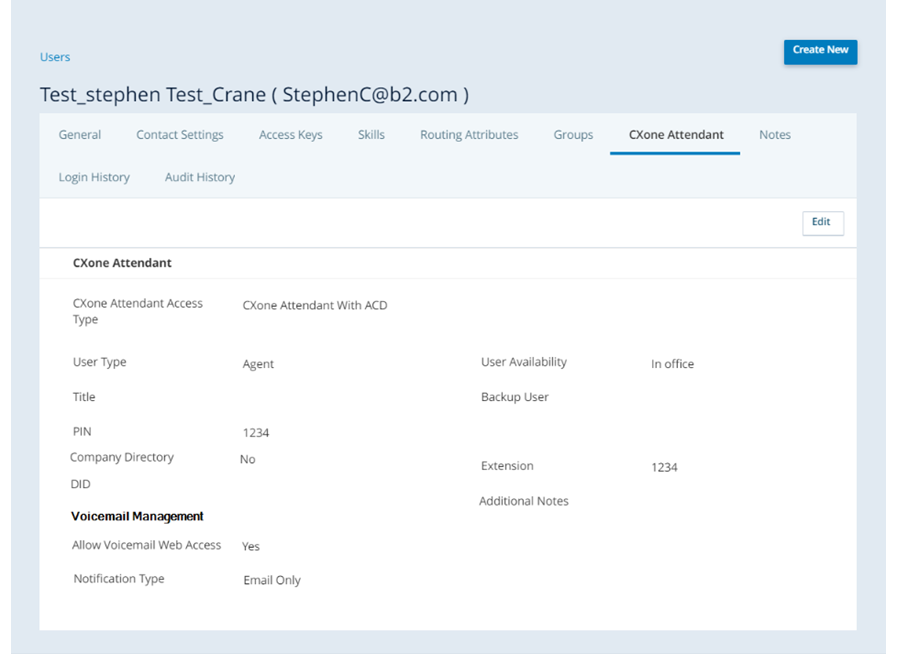The width and height of the screenshot is (898, 666).
Task: Select the Extension value 1234
Action: (x=664, y=468)
